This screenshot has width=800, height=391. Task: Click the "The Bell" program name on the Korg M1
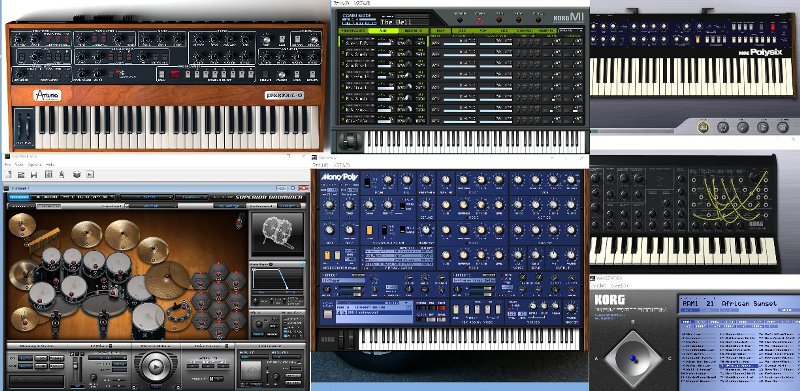click(x=397, y=22)
